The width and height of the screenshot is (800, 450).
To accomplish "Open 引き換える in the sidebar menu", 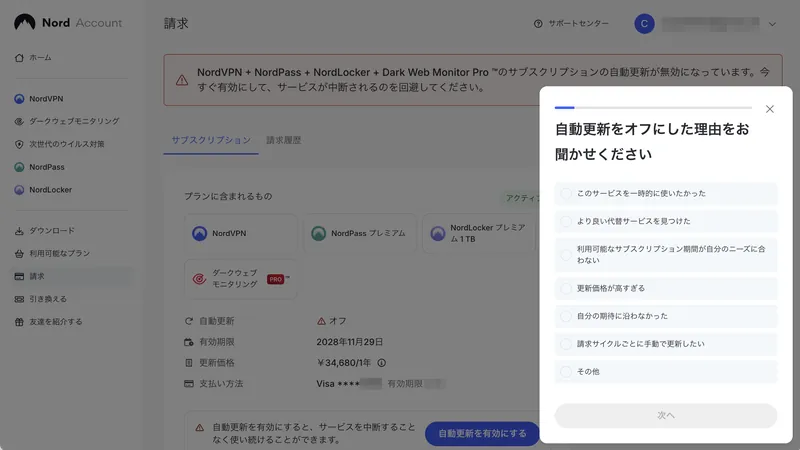I will [x=48, y=299].
